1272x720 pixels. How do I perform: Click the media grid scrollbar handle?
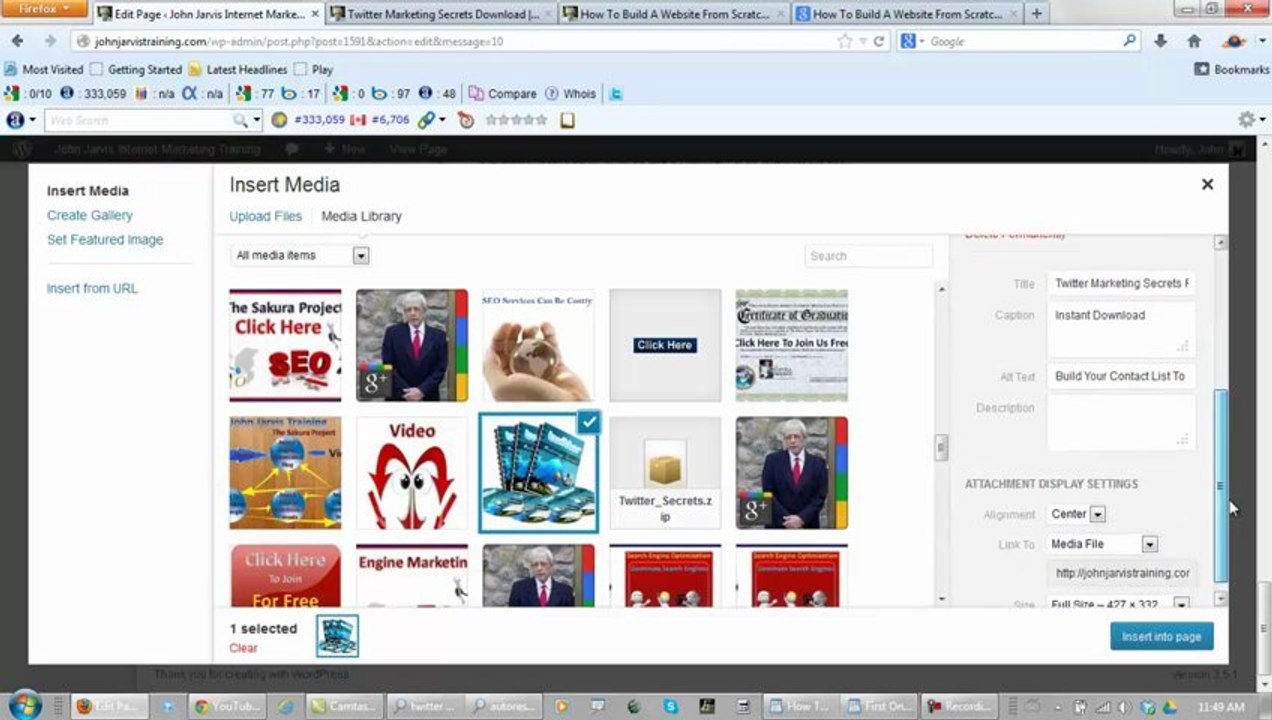click(x=941, y=448)
